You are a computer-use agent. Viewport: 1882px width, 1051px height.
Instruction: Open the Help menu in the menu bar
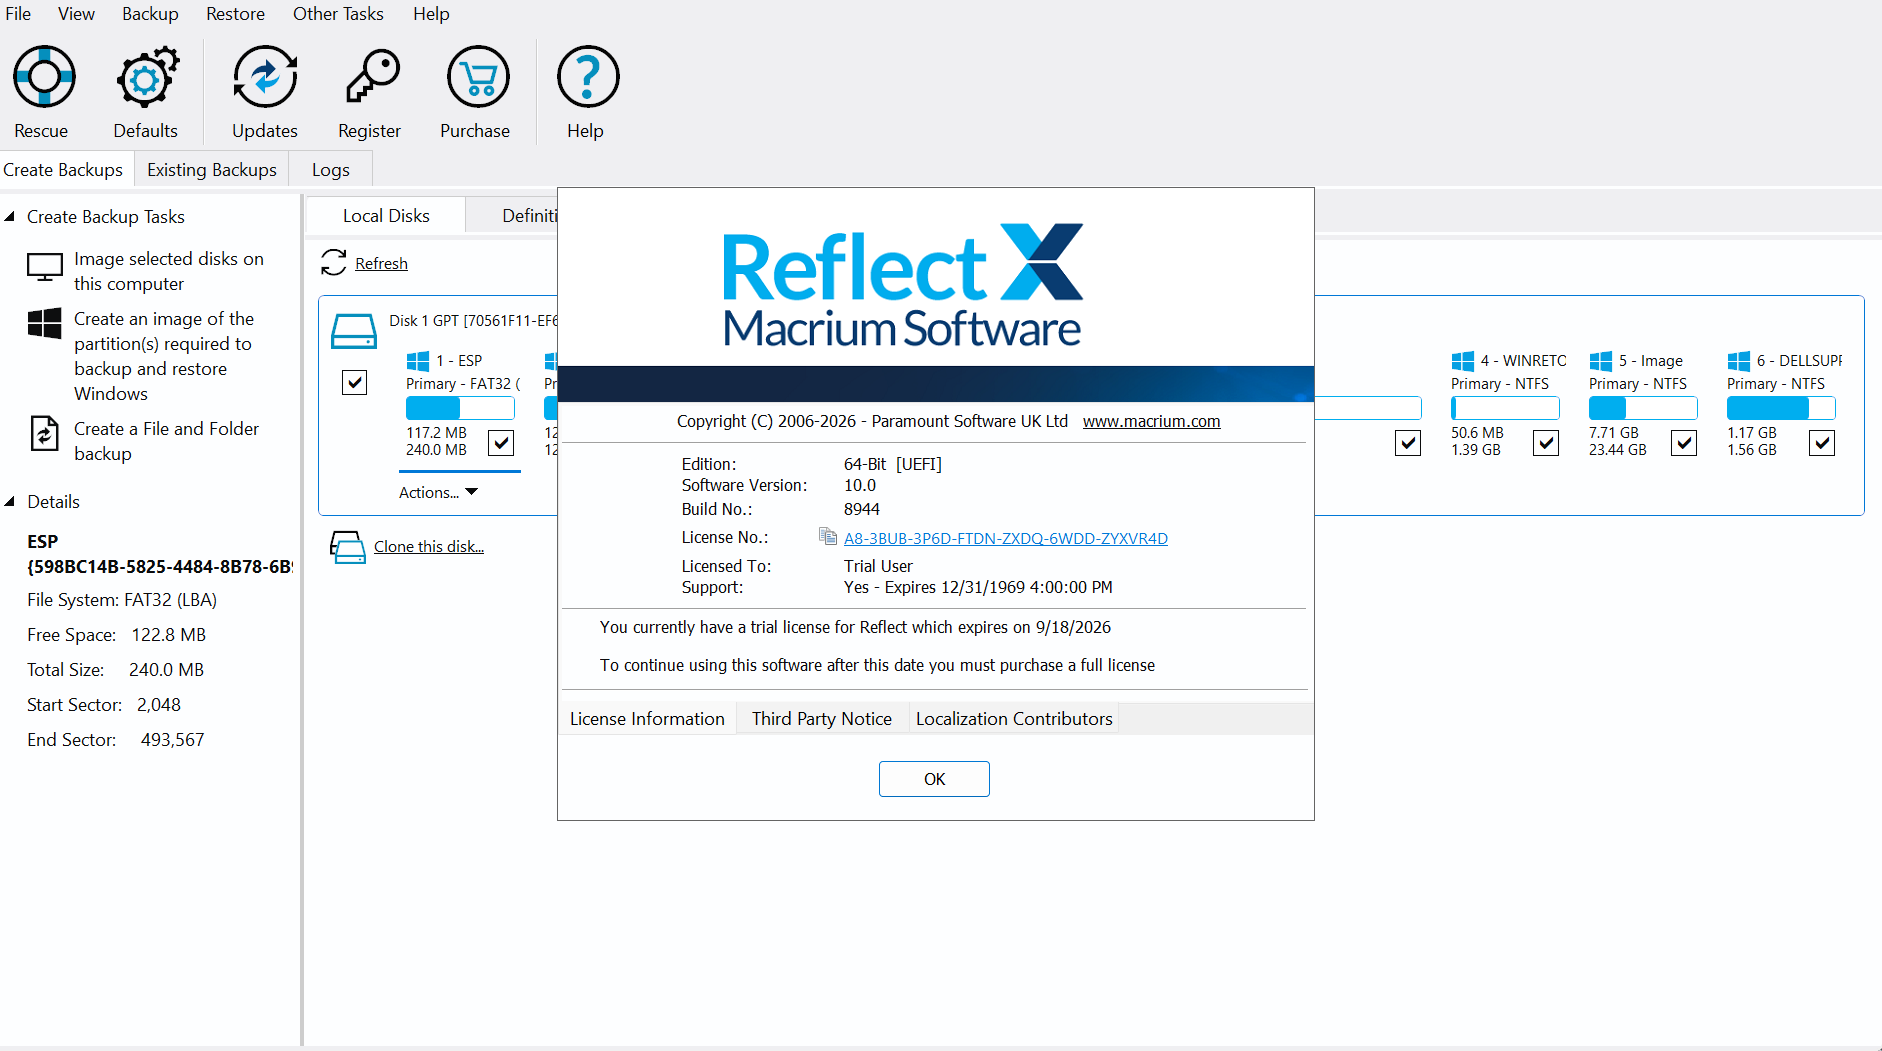coord(431,14)
